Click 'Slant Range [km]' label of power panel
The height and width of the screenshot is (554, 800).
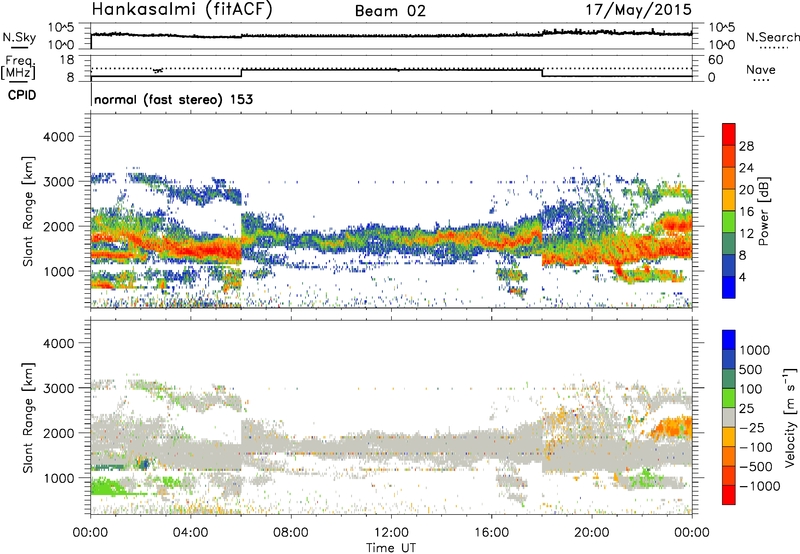tap(28, 211)
